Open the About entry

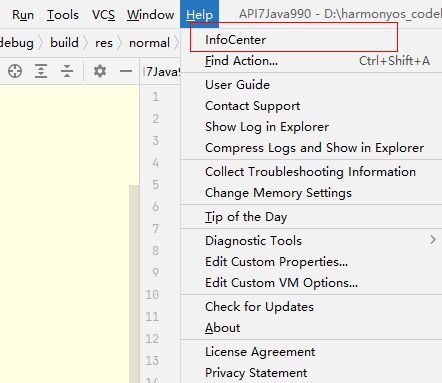tap(311, 328)
